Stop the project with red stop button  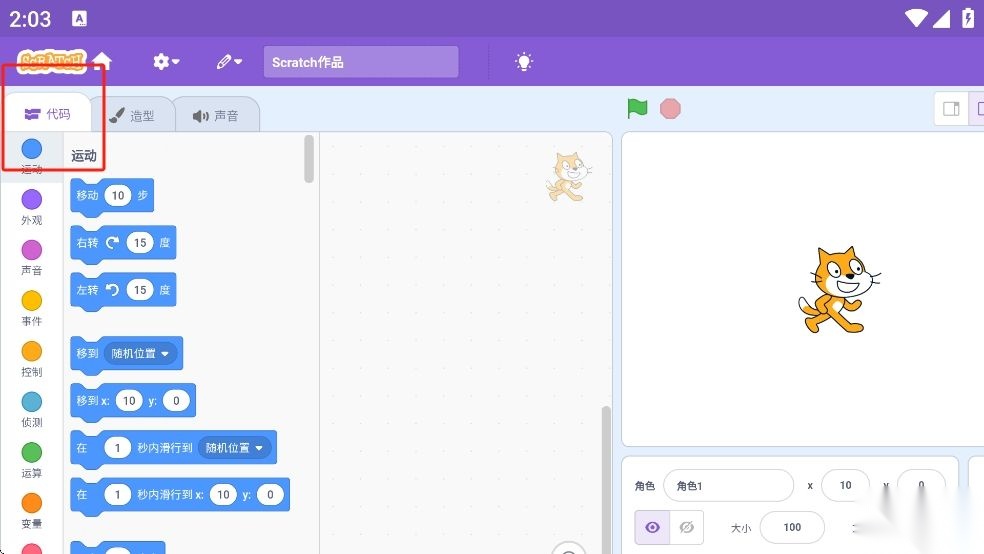670,109
